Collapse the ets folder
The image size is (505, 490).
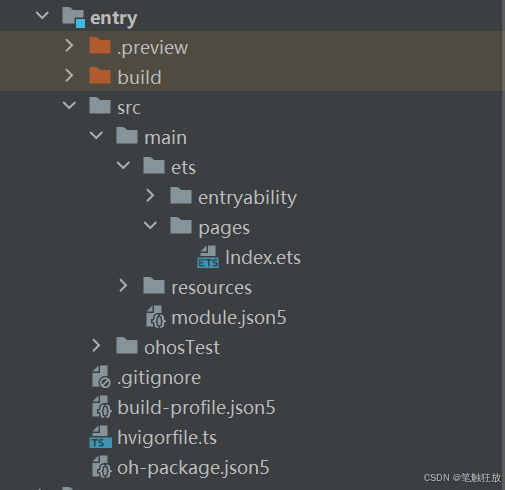123,165
